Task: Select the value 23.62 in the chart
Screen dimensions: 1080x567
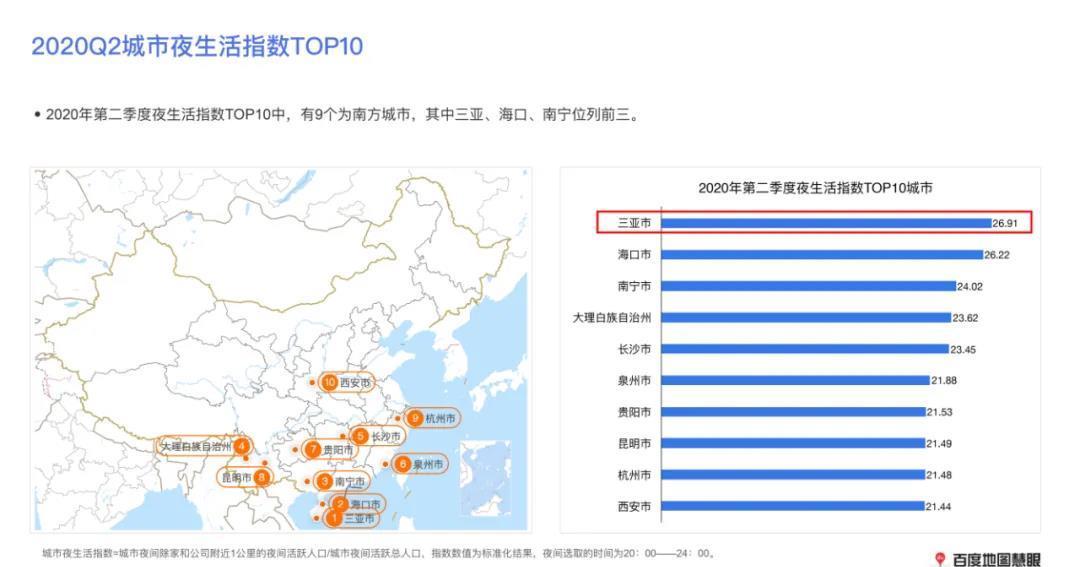Action: [x=965, y=318]
